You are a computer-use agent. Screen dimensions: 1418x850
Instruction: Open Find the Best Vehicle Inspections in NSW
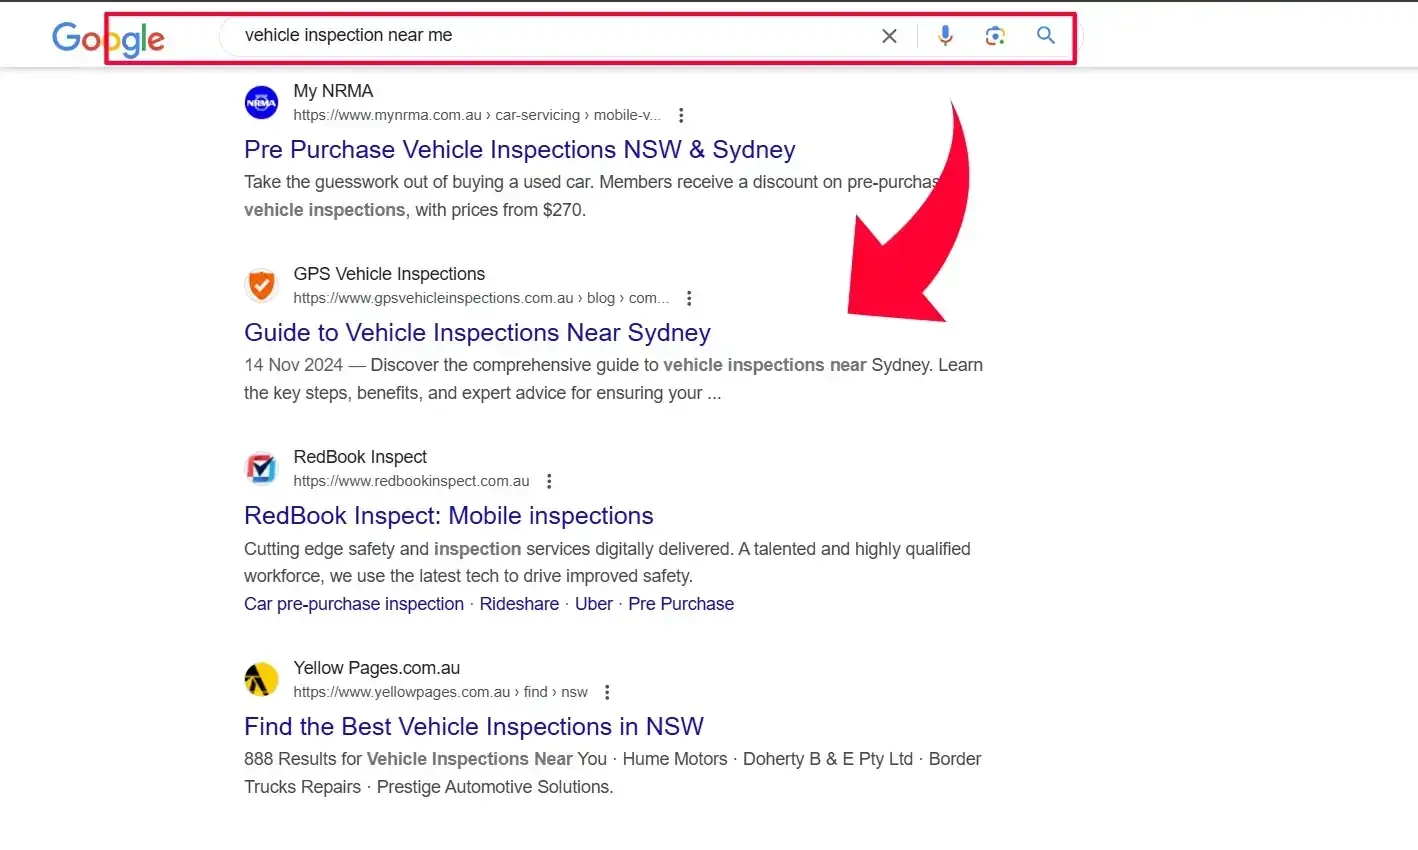coord(474,727)
